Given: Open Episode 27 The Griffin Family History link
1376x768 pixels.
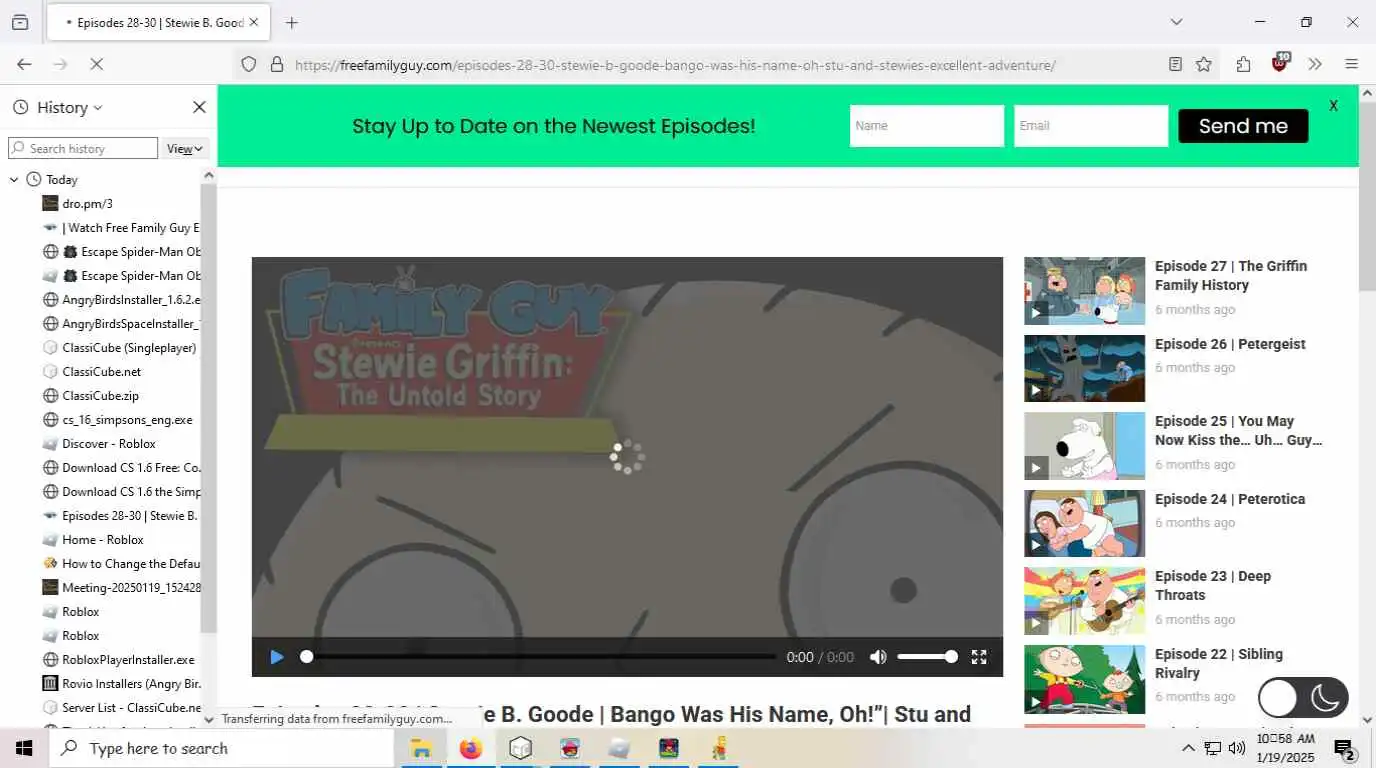Looking at the screenshot, I should 1231,275.
